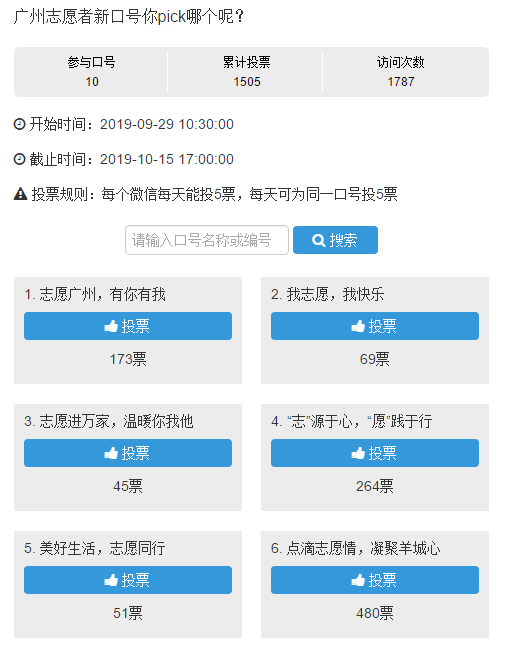Click thumbs-up icon for slogan 1 志愿广州
The image size is (507, 648).
coord(111,326)
